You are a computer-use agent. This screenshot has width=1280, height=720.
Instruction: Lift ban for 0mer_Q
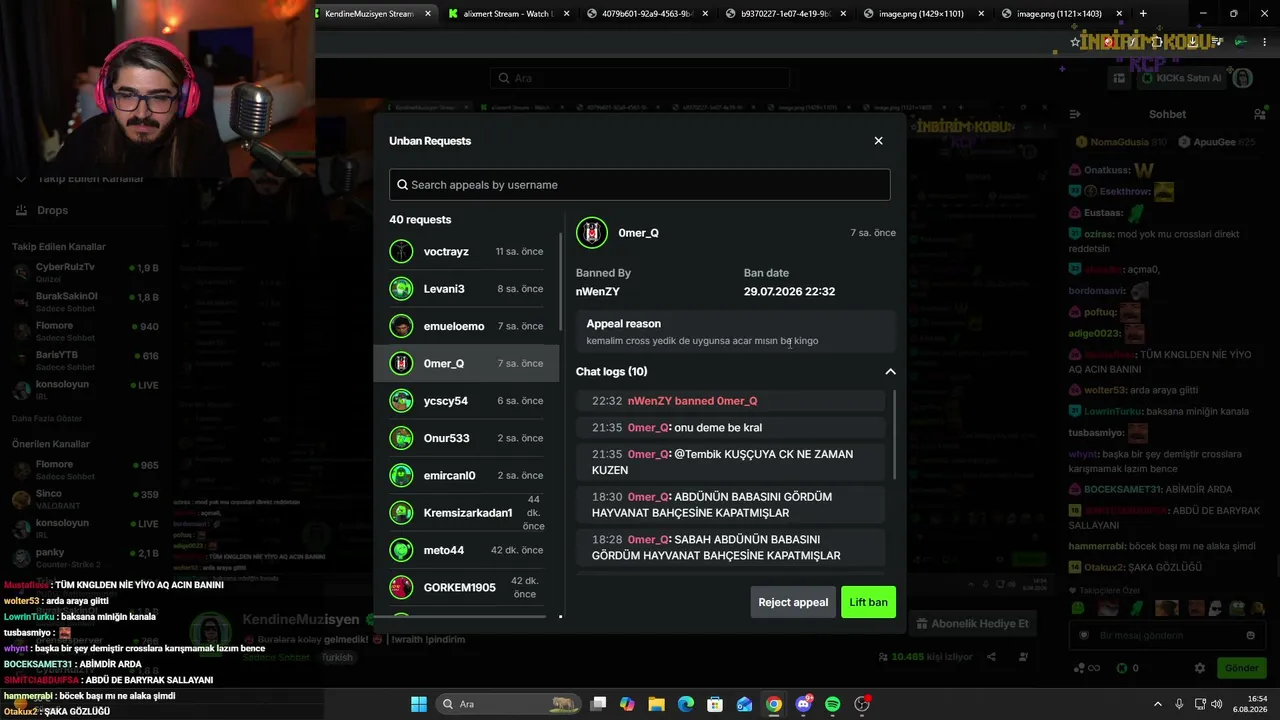click(x=868, y=602)
